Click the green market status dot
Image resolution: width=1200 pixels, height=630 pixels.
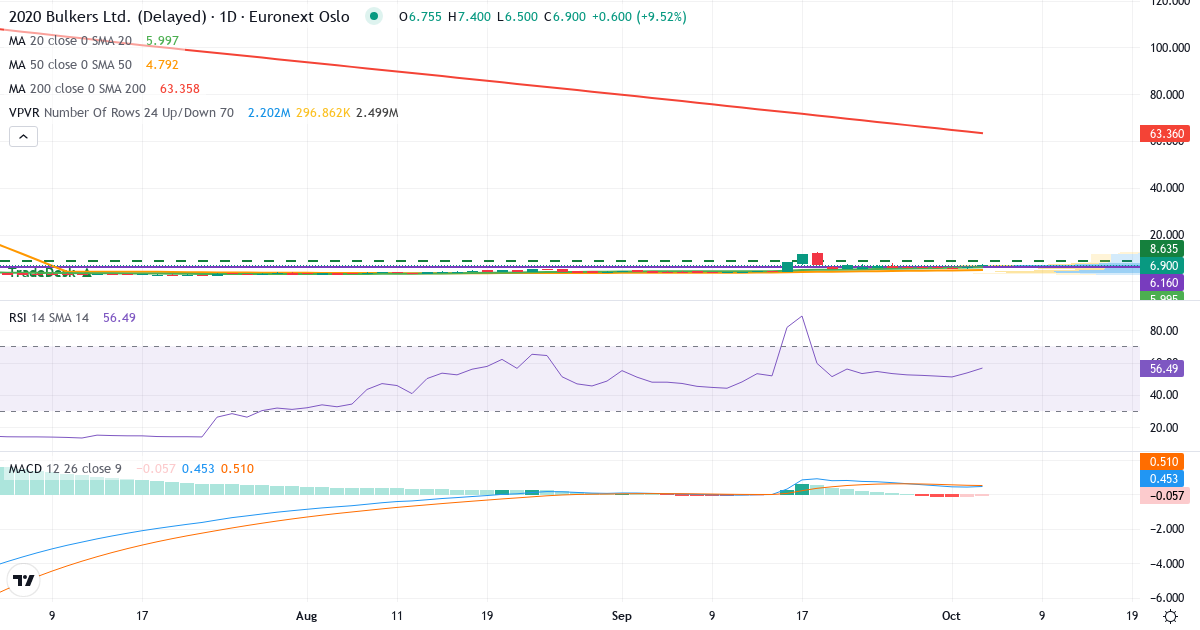click(x=374, y=17)
